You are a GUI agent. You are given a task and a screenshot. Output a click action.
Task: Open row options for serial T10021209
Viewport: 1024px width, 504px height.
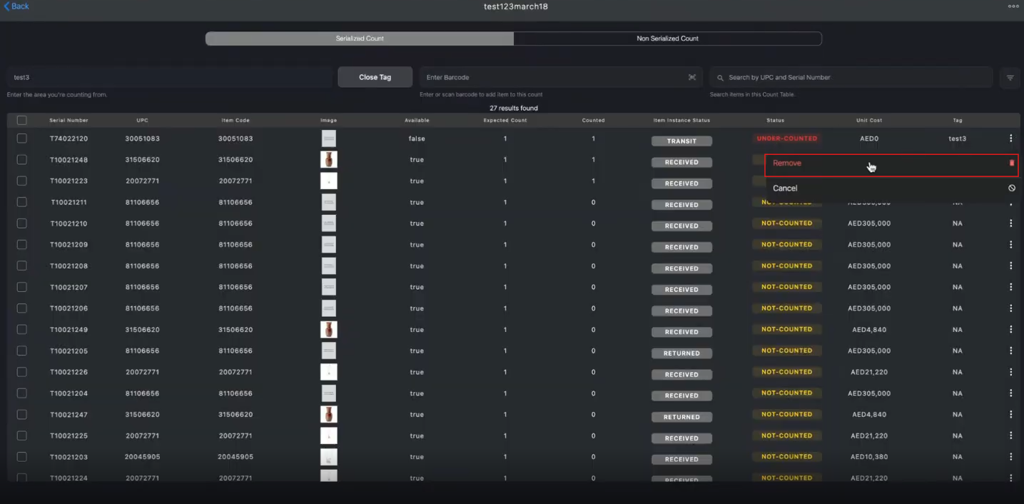point(1011,245)
